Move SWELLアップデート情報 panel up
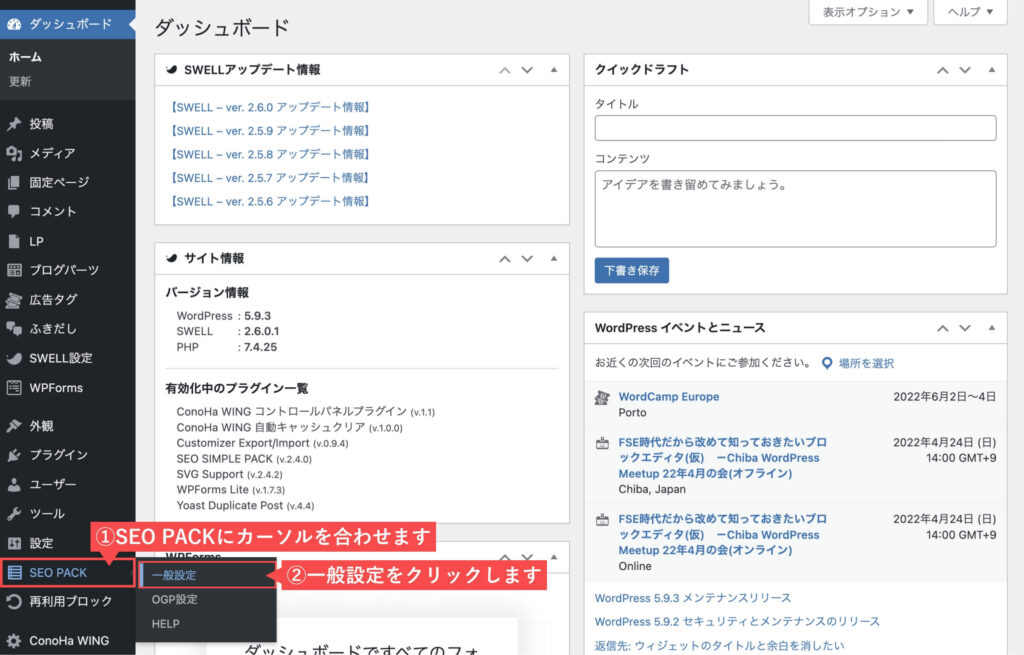 tap(505, 70)
